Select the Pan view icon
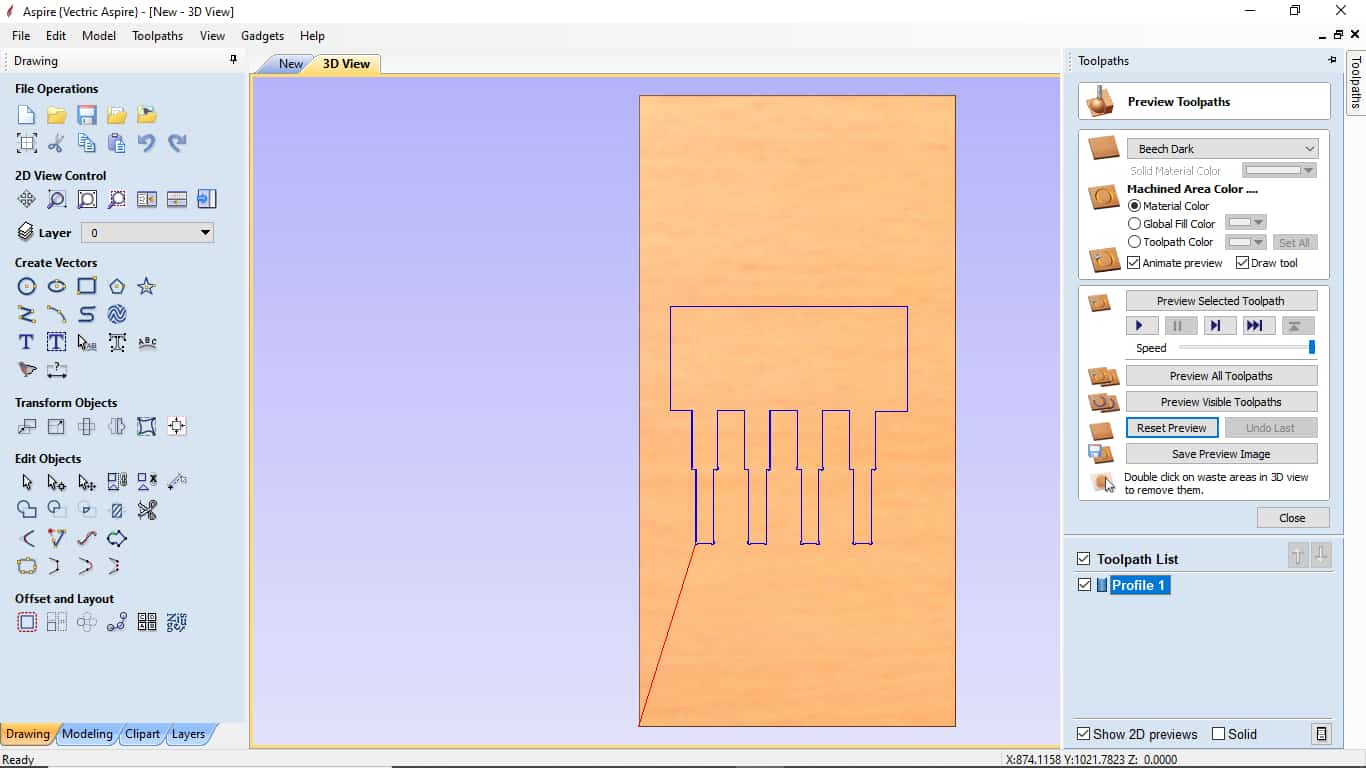The width and height of the screenshot is (1366, 768). (x=27, y=199)
